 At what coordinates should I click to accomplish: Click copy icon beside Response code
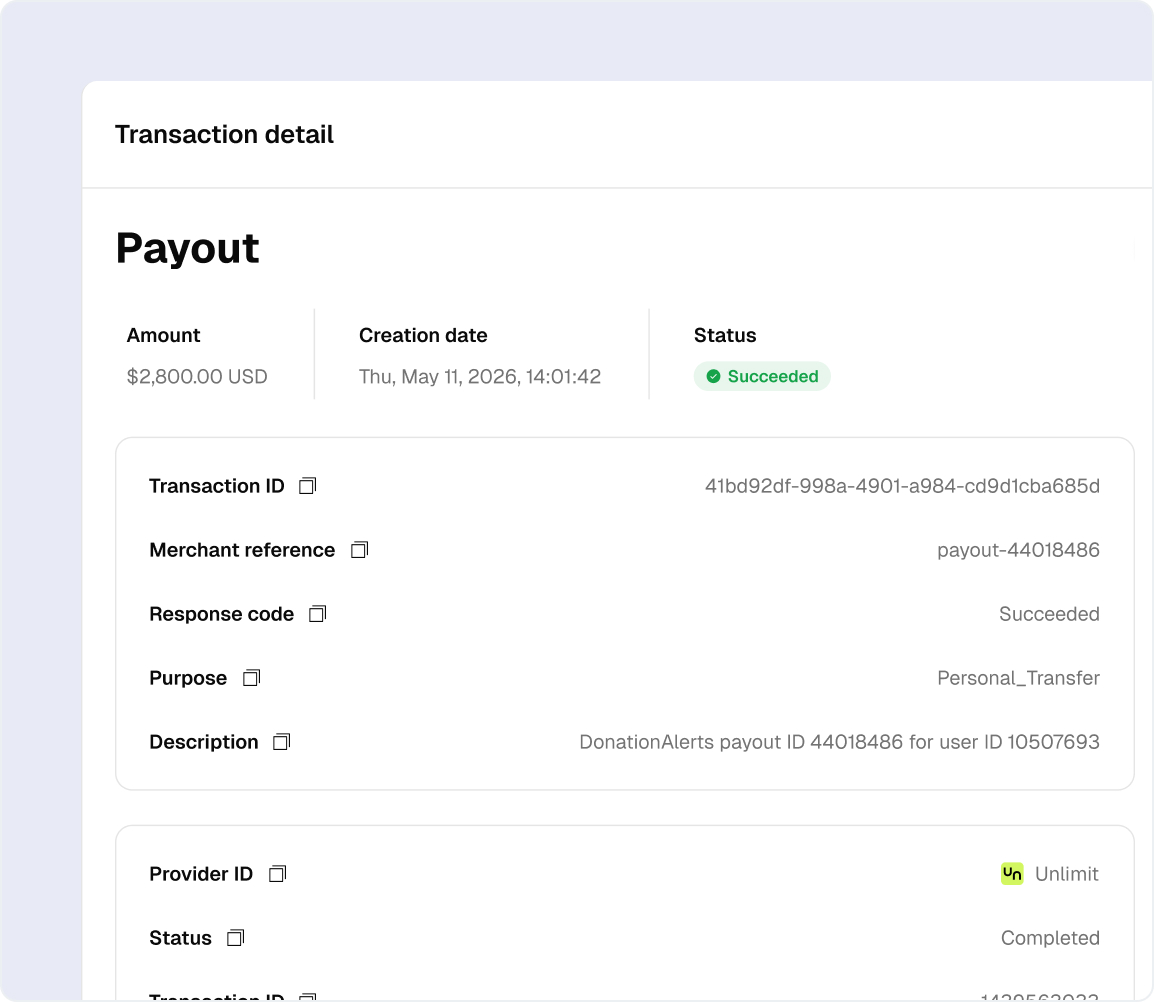[x=317, y=614]
